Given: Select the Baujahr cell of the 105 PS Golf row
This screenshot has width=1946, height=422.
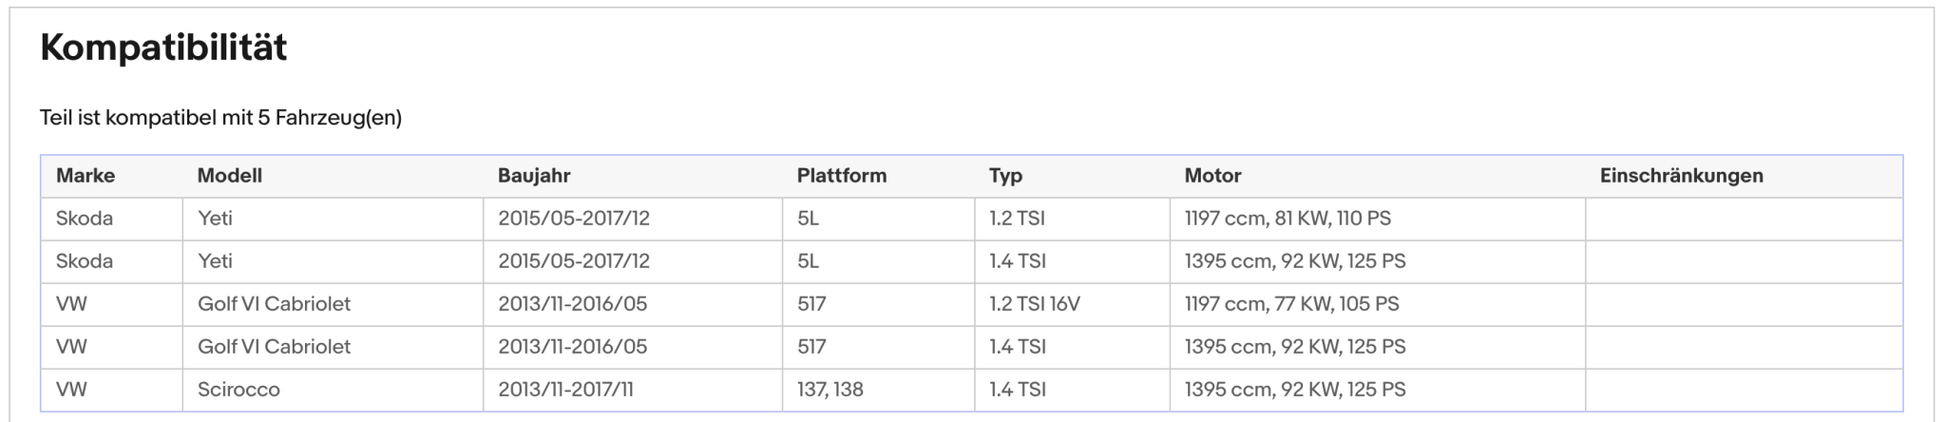Looking at the screenshot, I should [x=572, y=304].
